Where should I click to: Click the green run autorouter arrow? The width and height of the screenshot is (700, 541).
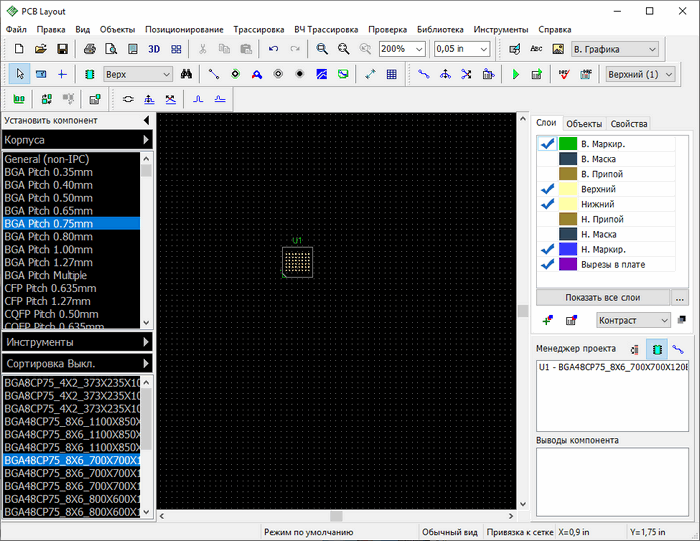coord(516,75)
